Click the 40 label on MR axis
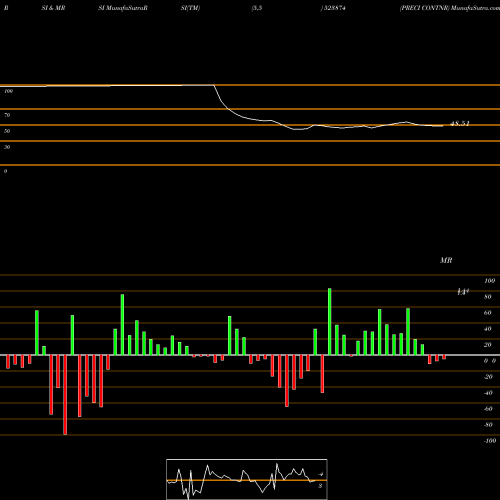 click(488, 329)
